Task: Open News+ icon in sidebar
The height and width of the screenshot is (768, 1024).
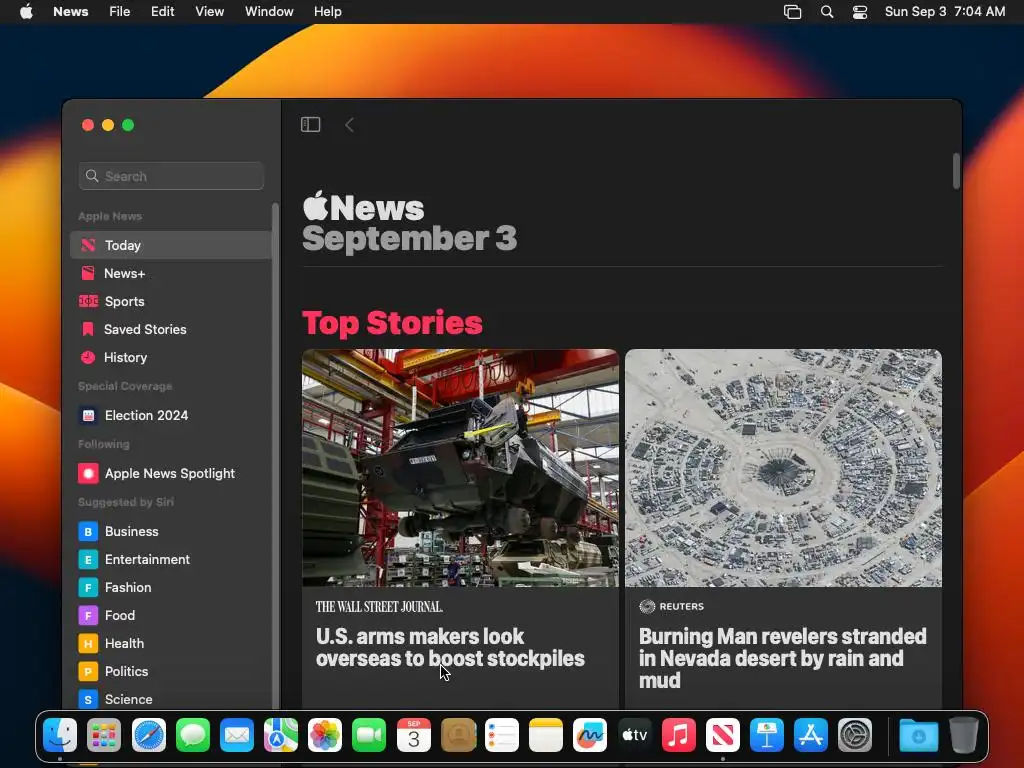Action: (88, 273)
